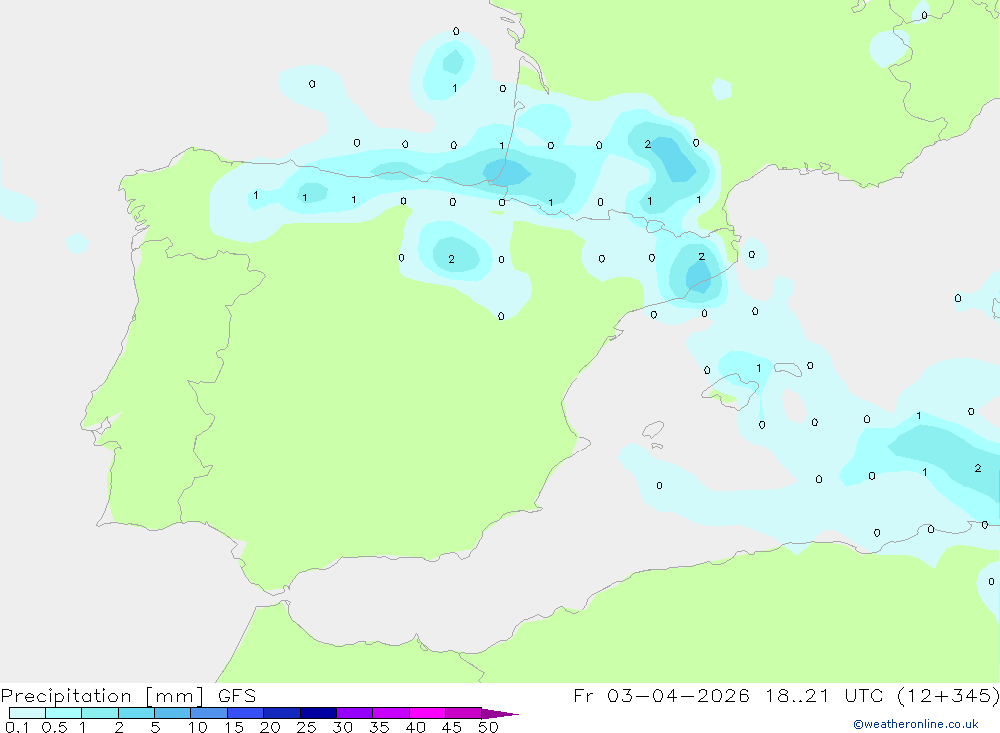The width and height of the screenshot is (1000, 733).
Task: Click the "10" legend scale label
Action: click(x=197, y=727)
